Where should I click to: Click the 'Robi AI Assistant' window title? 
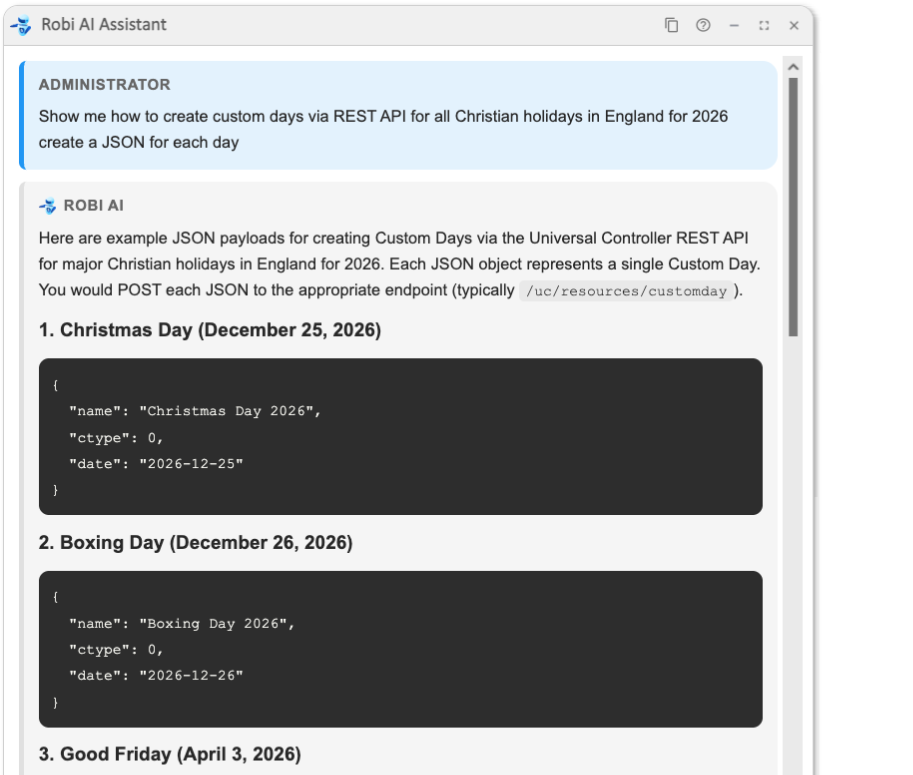click(104, 25)
